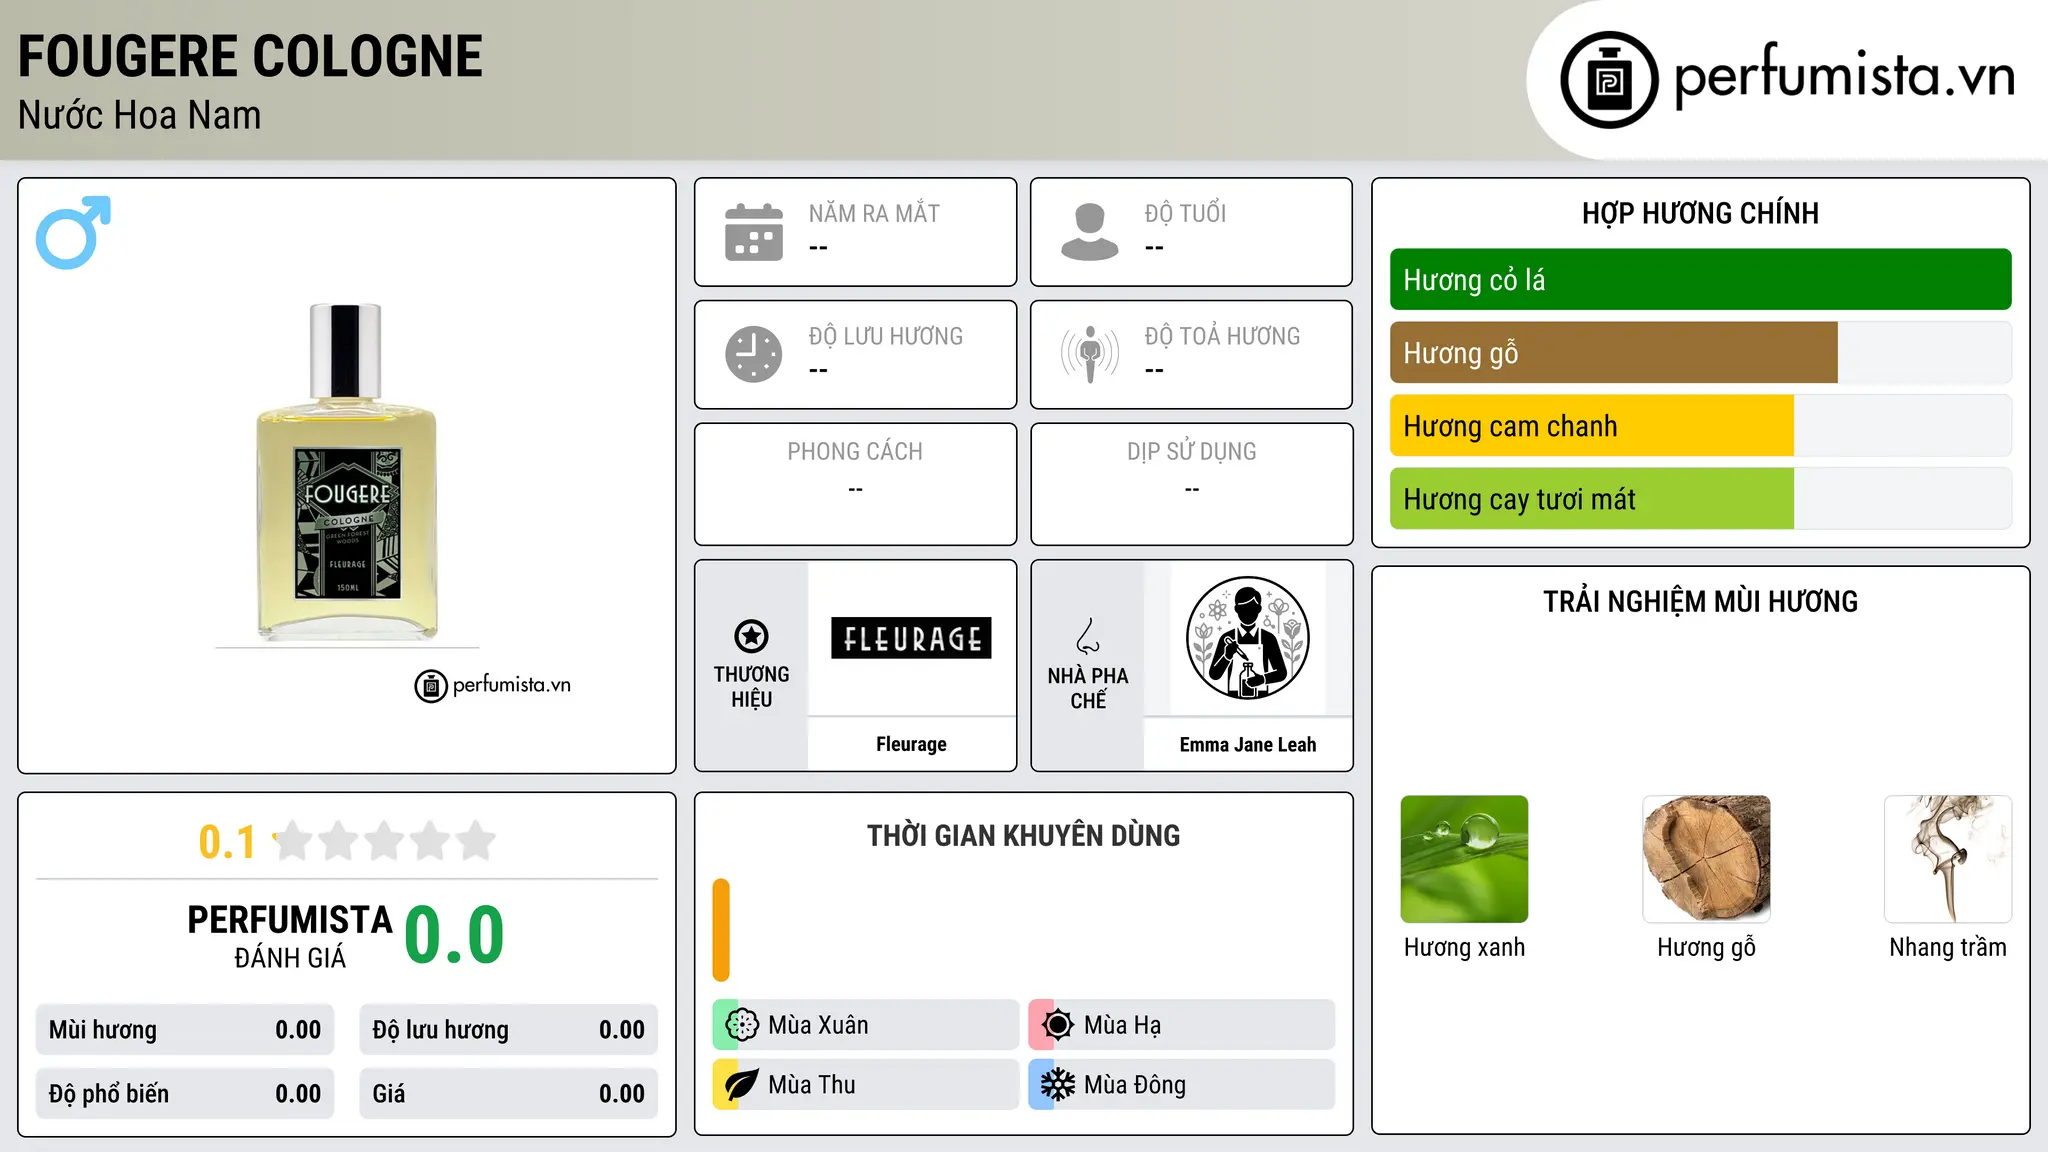
Task: Click the nose icon above Nhà pha chế
Action: [x=1088, y=636]
